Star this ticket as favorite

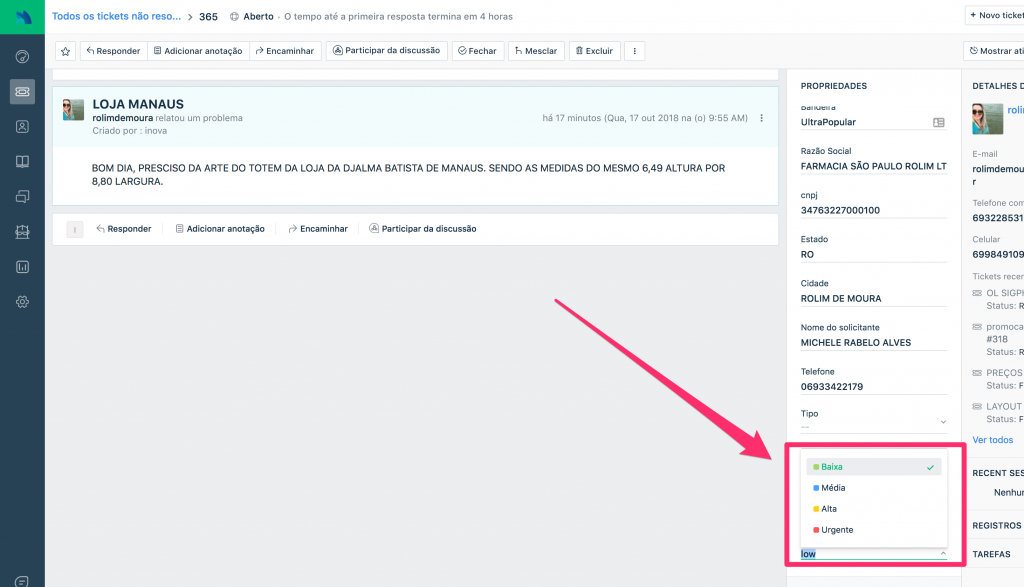(65, 51)
